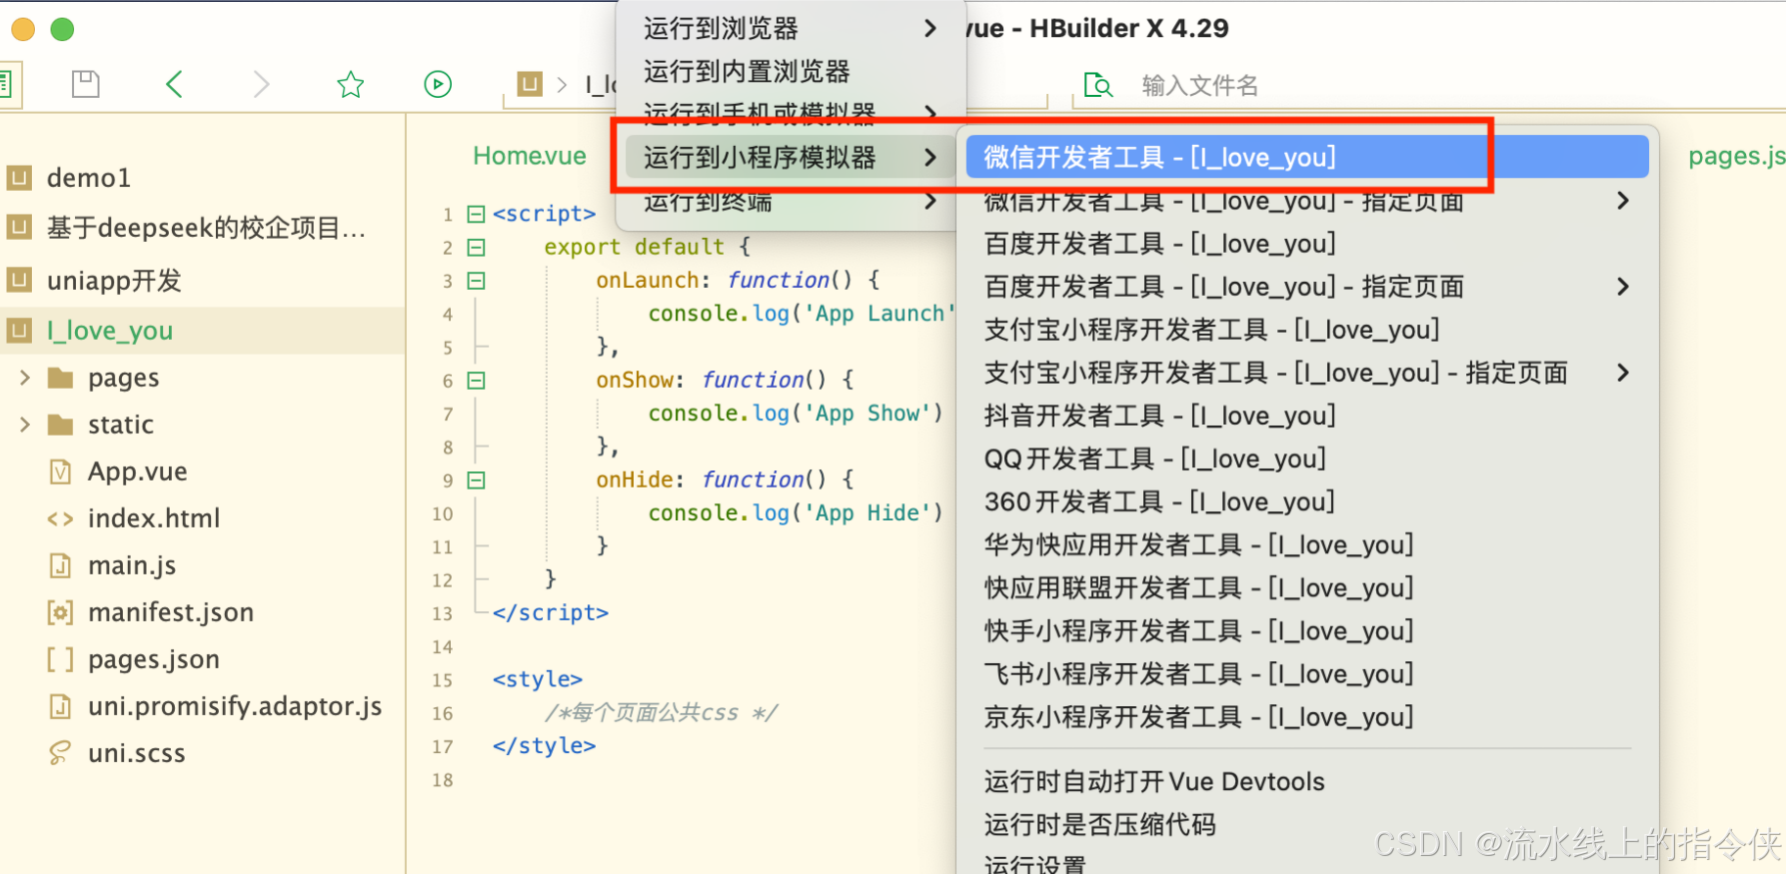The width and height of the screenshot is (1786, 874).
Task: Click the </style> closing tag line
Action: click(544, 746)
